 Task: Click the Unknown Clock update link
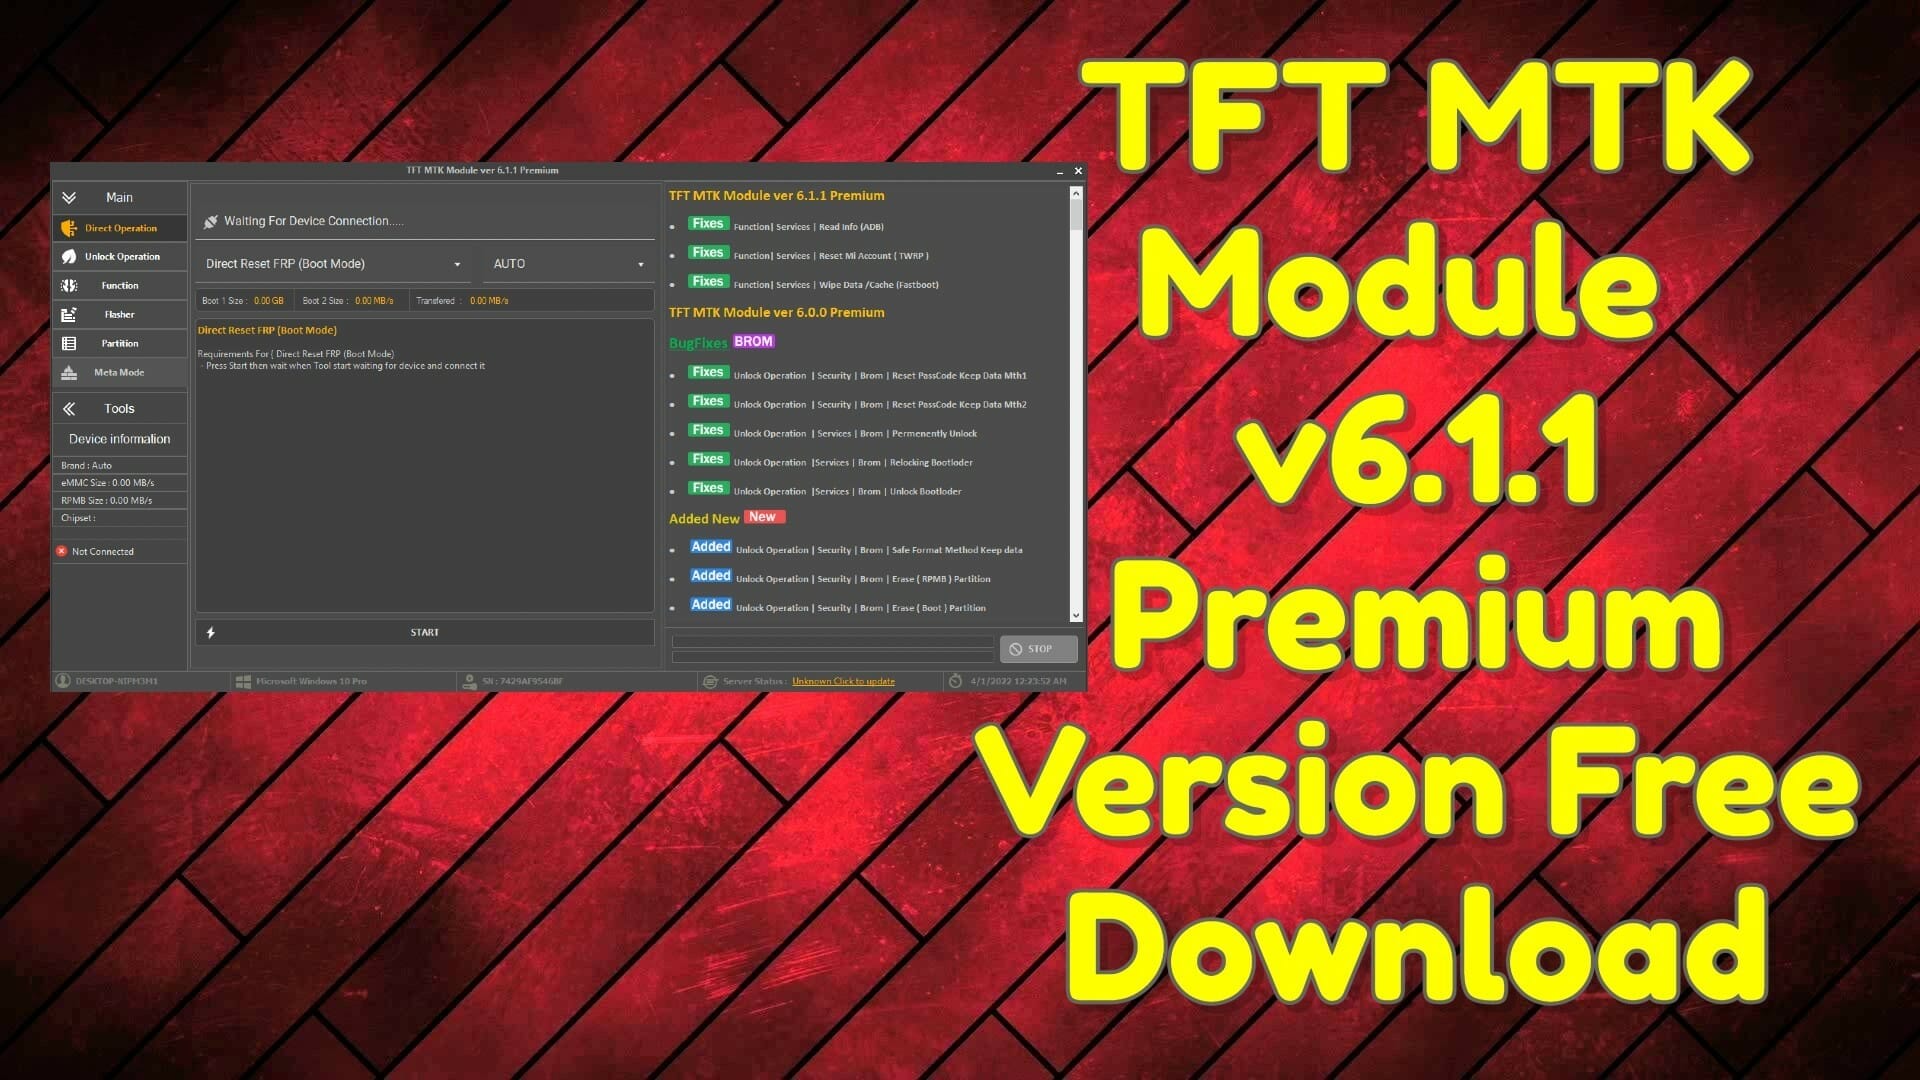[843, 680]
